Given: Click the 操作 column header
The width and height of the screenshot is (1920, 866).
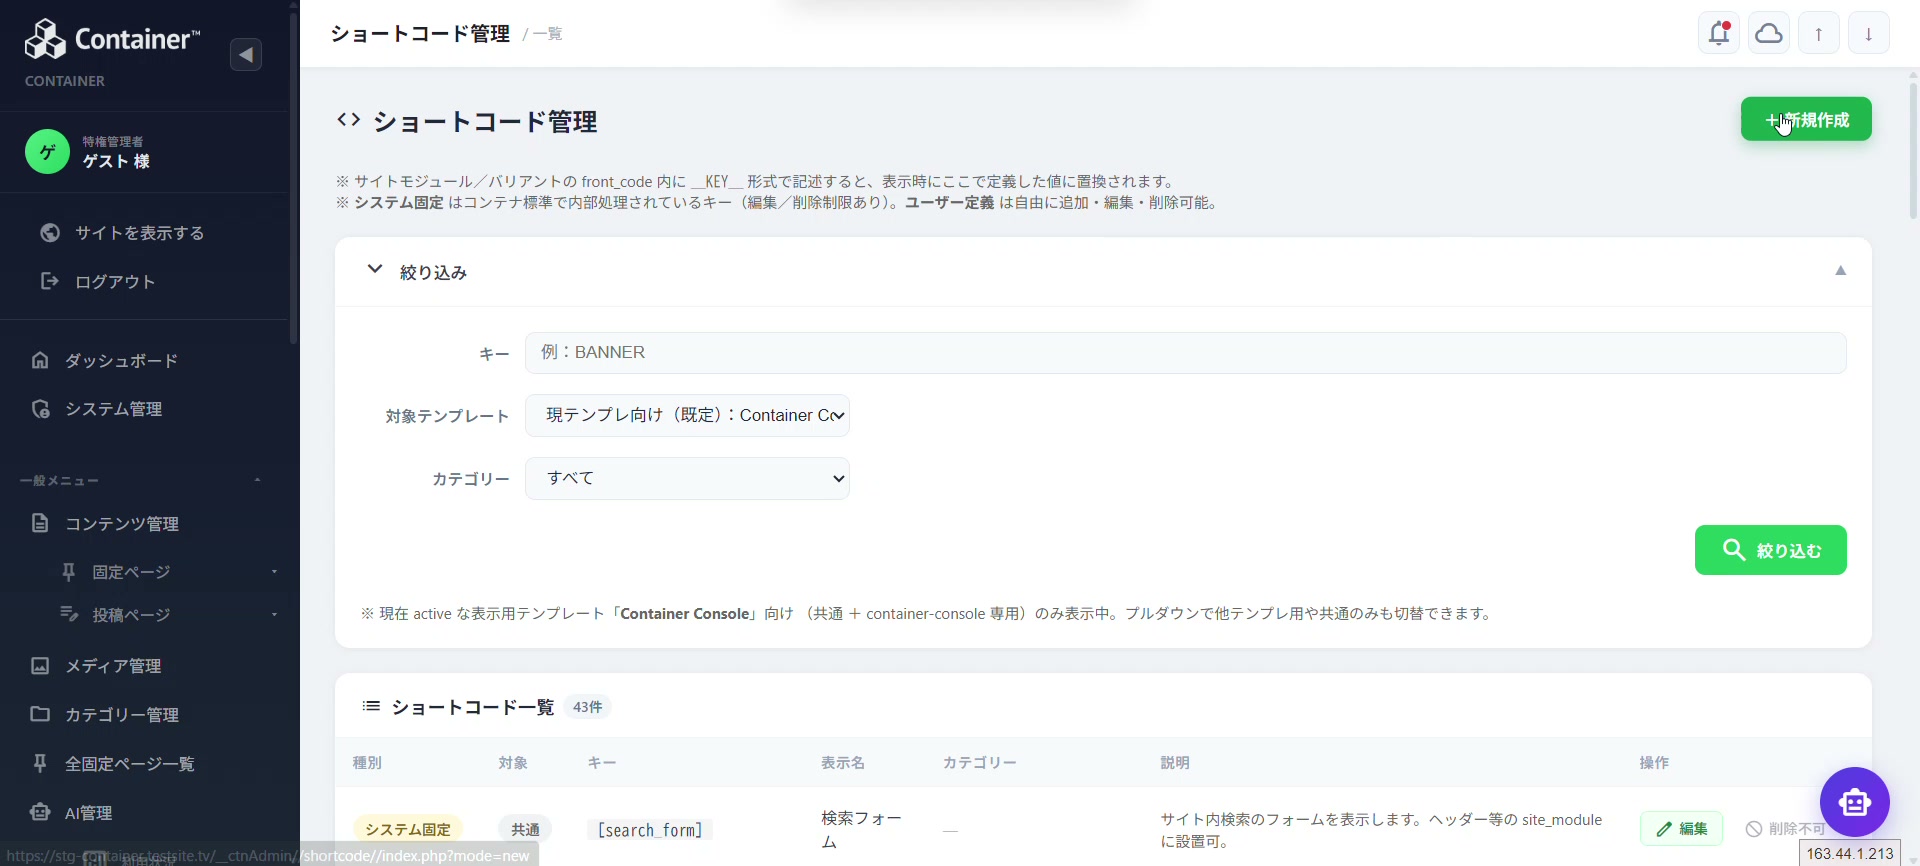Looking at the screenshot, I should (1654, 763).
